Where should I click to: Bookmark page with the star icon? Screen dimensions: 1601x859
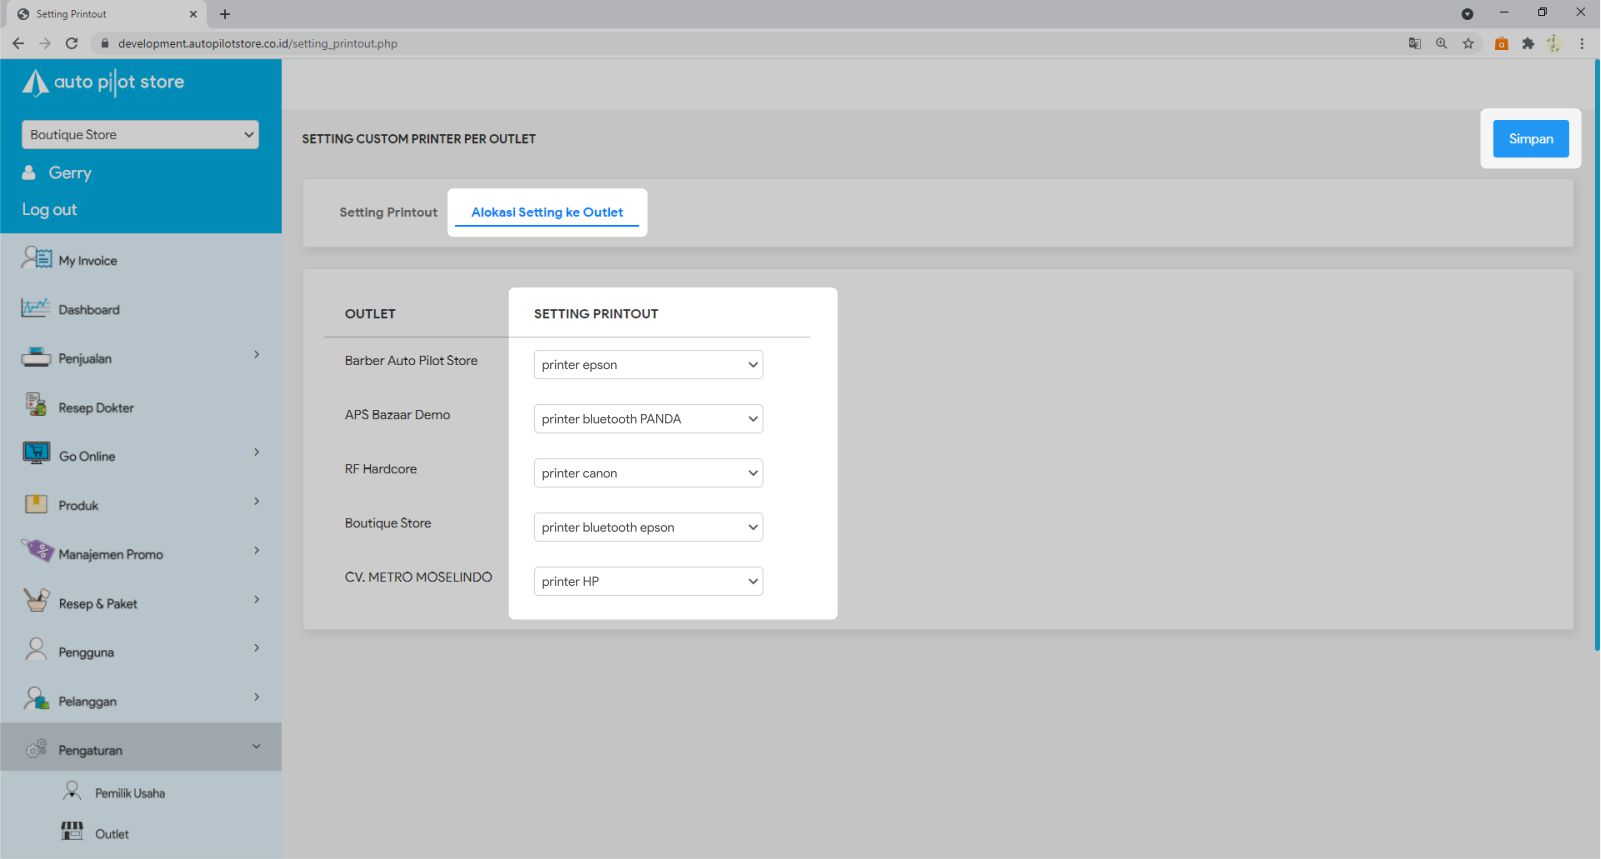1468,44
